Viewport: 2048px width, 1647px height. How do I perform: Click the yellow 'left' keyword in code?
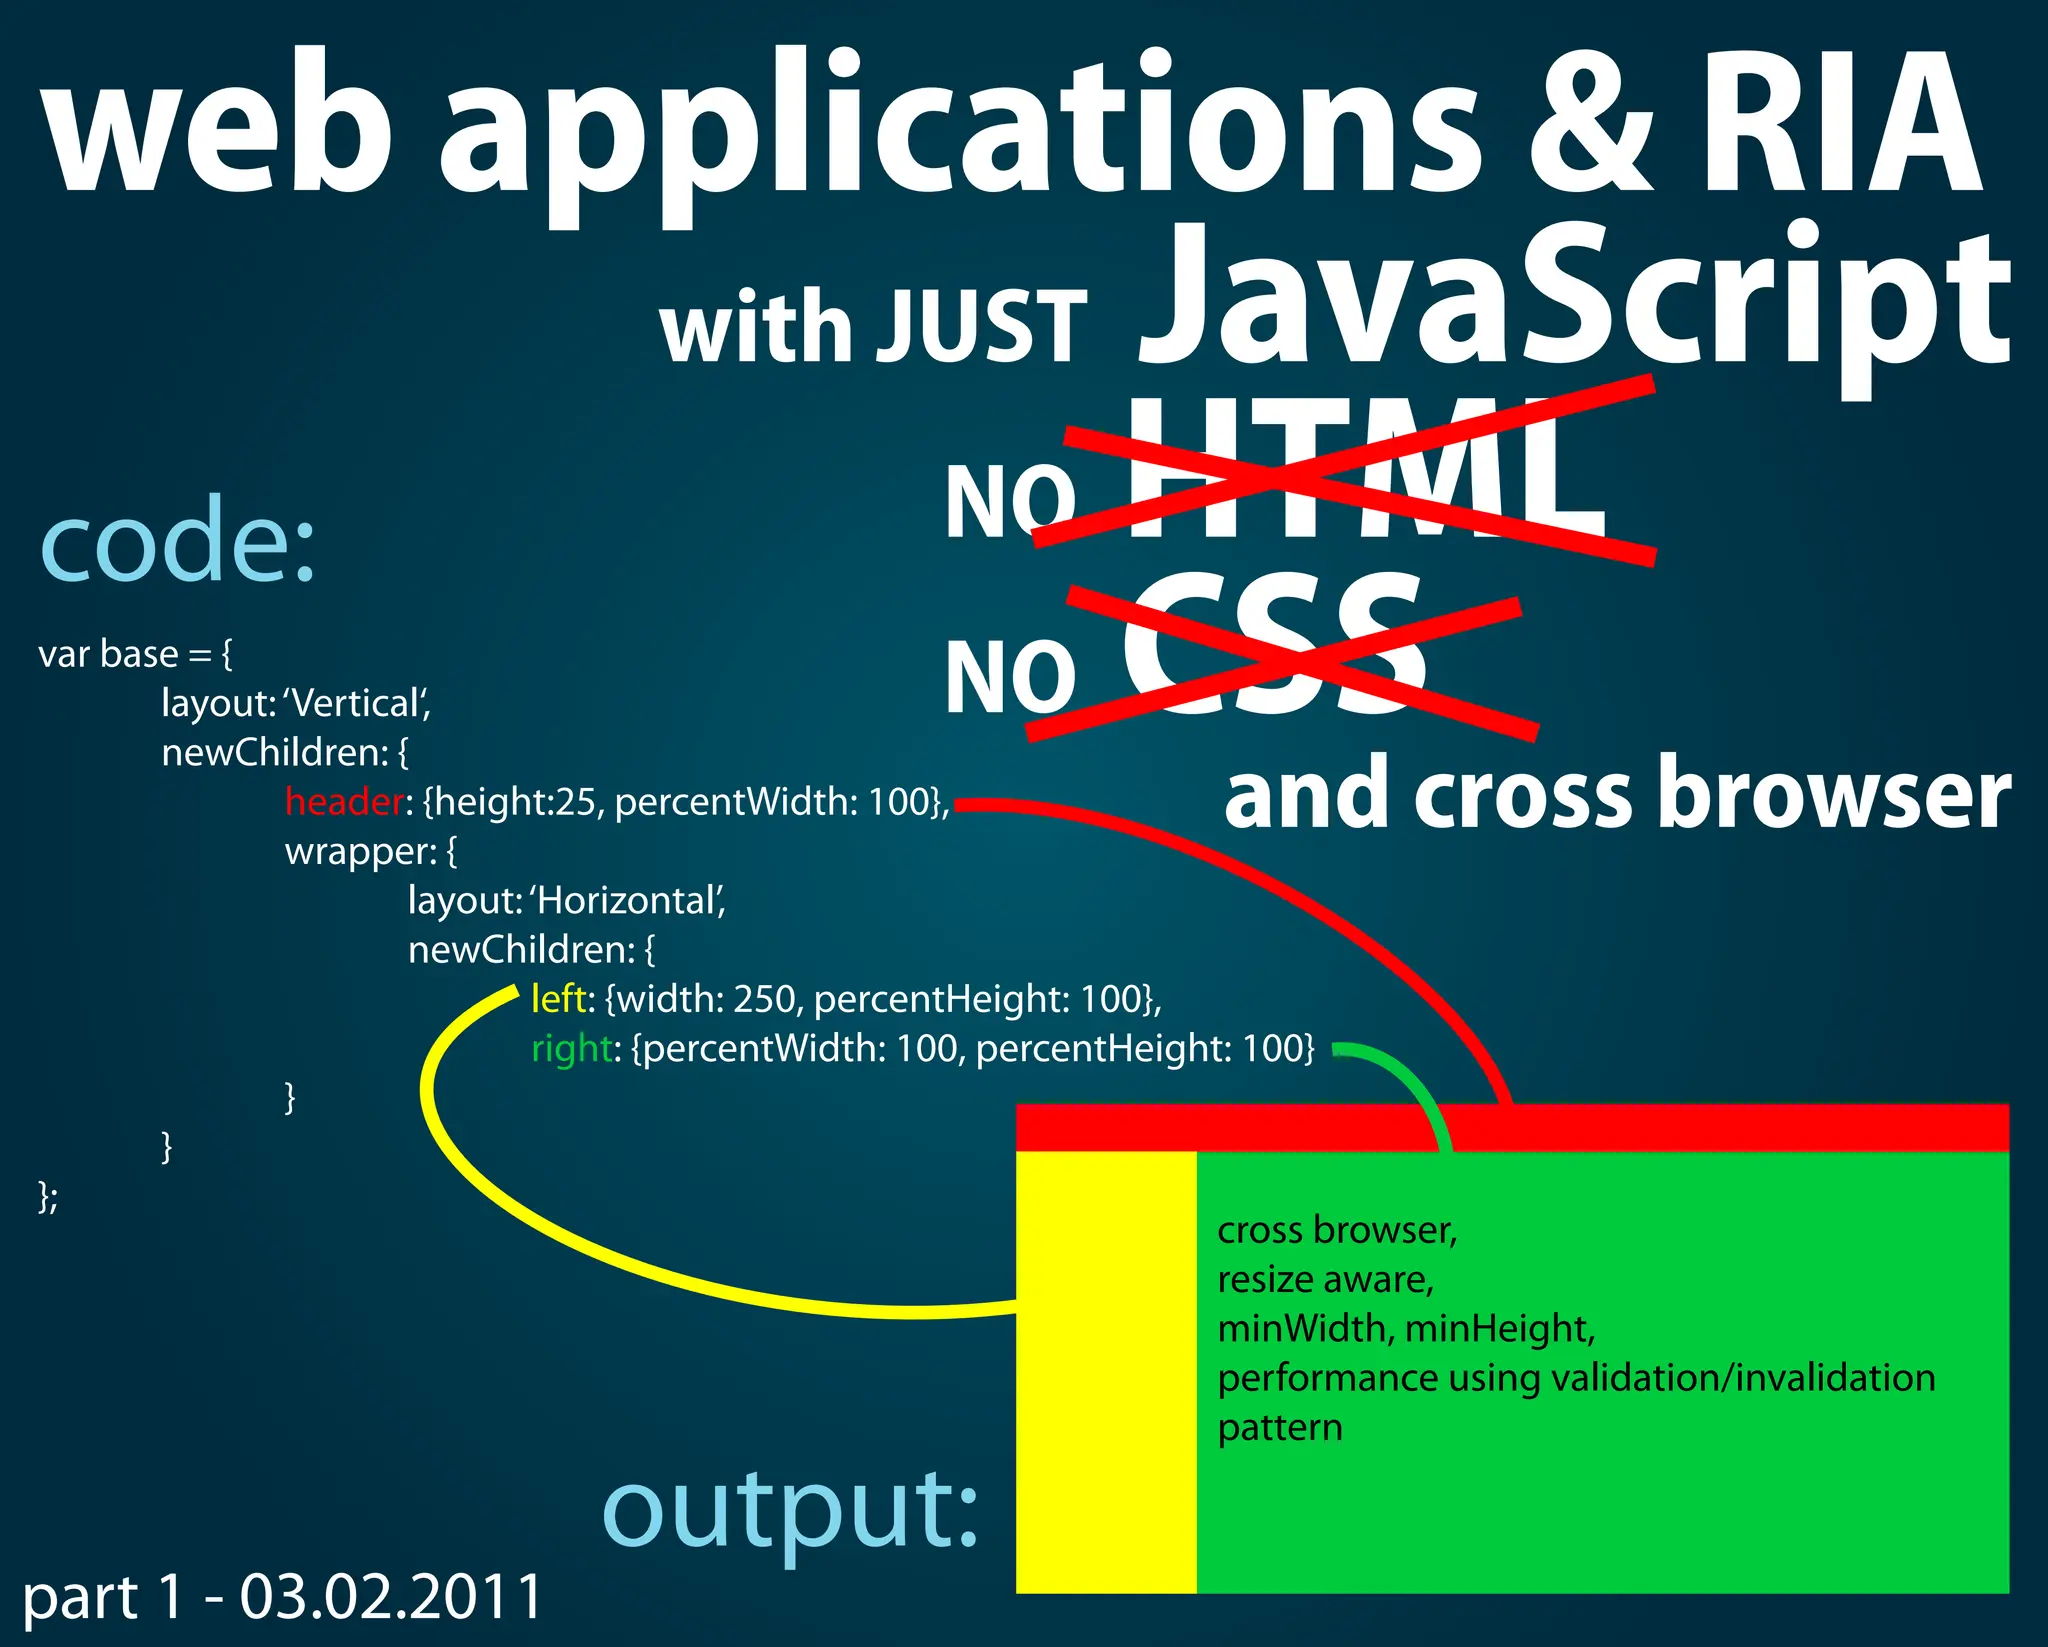point(557,999)
